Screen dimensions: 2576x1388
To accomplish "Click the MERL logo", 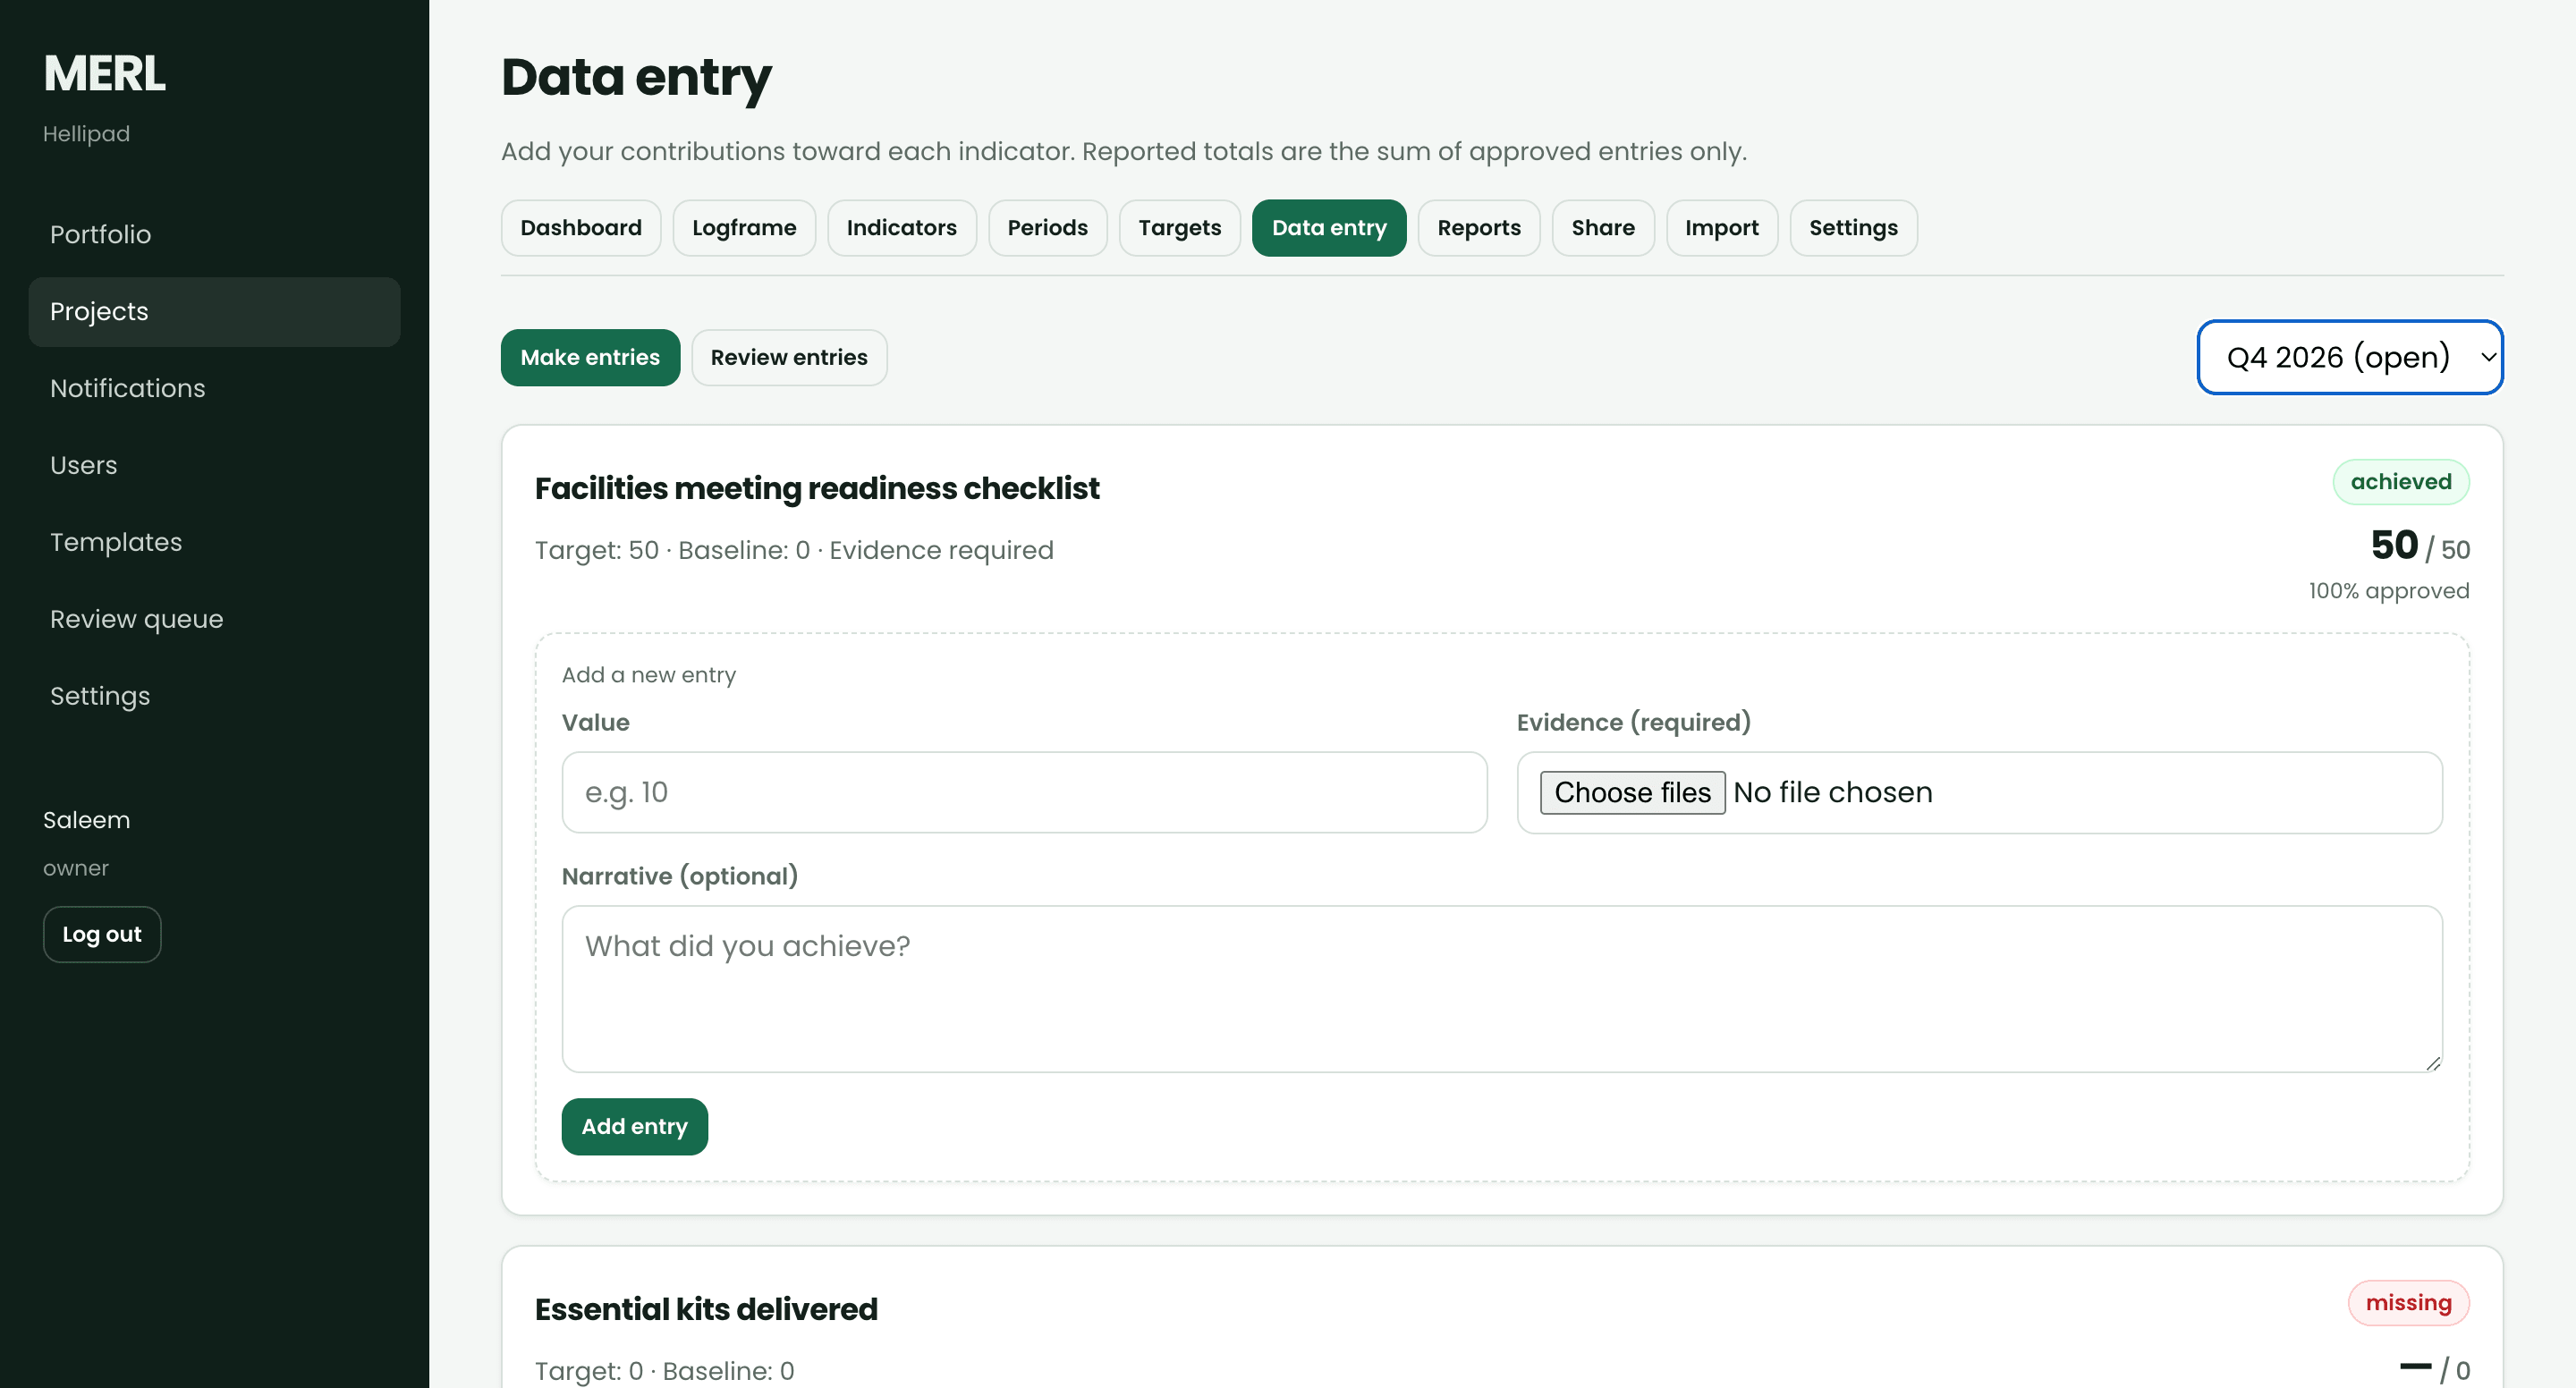I will 104,74.
